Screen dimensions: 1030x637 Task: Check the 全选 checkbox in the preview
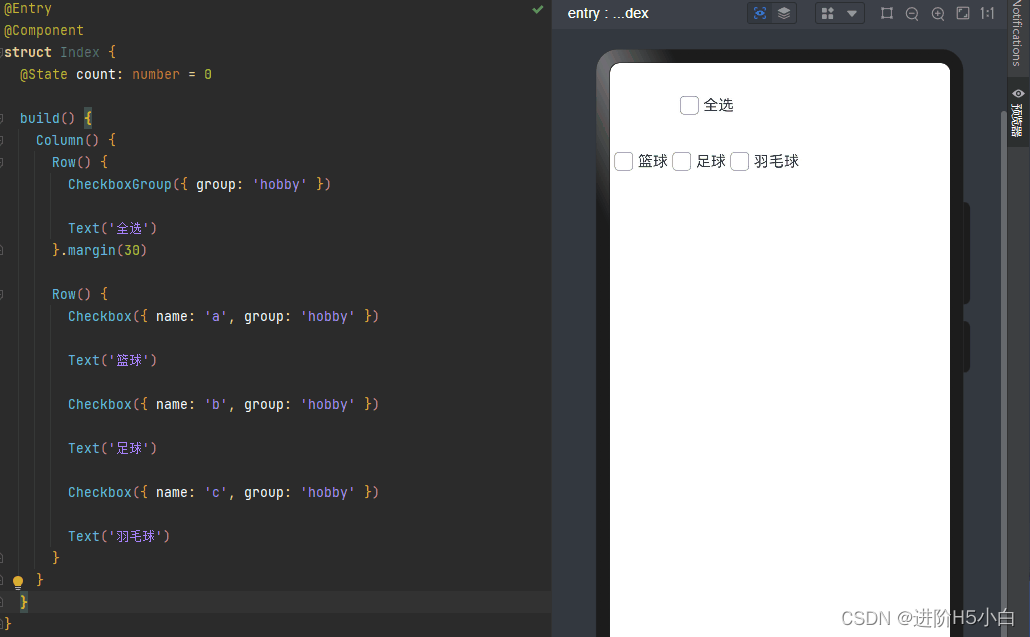688,105
